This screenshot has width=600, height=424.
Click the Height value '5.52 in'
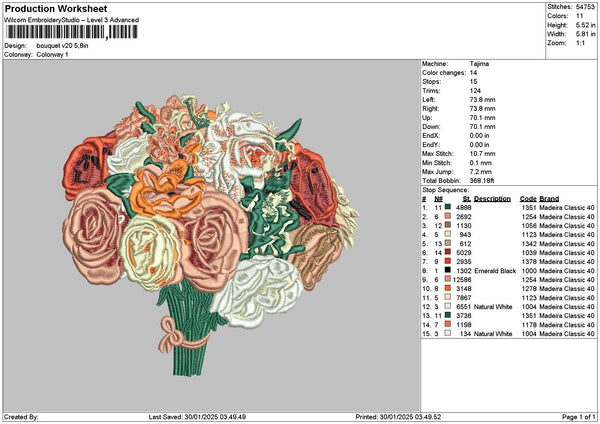pos(585,25)
